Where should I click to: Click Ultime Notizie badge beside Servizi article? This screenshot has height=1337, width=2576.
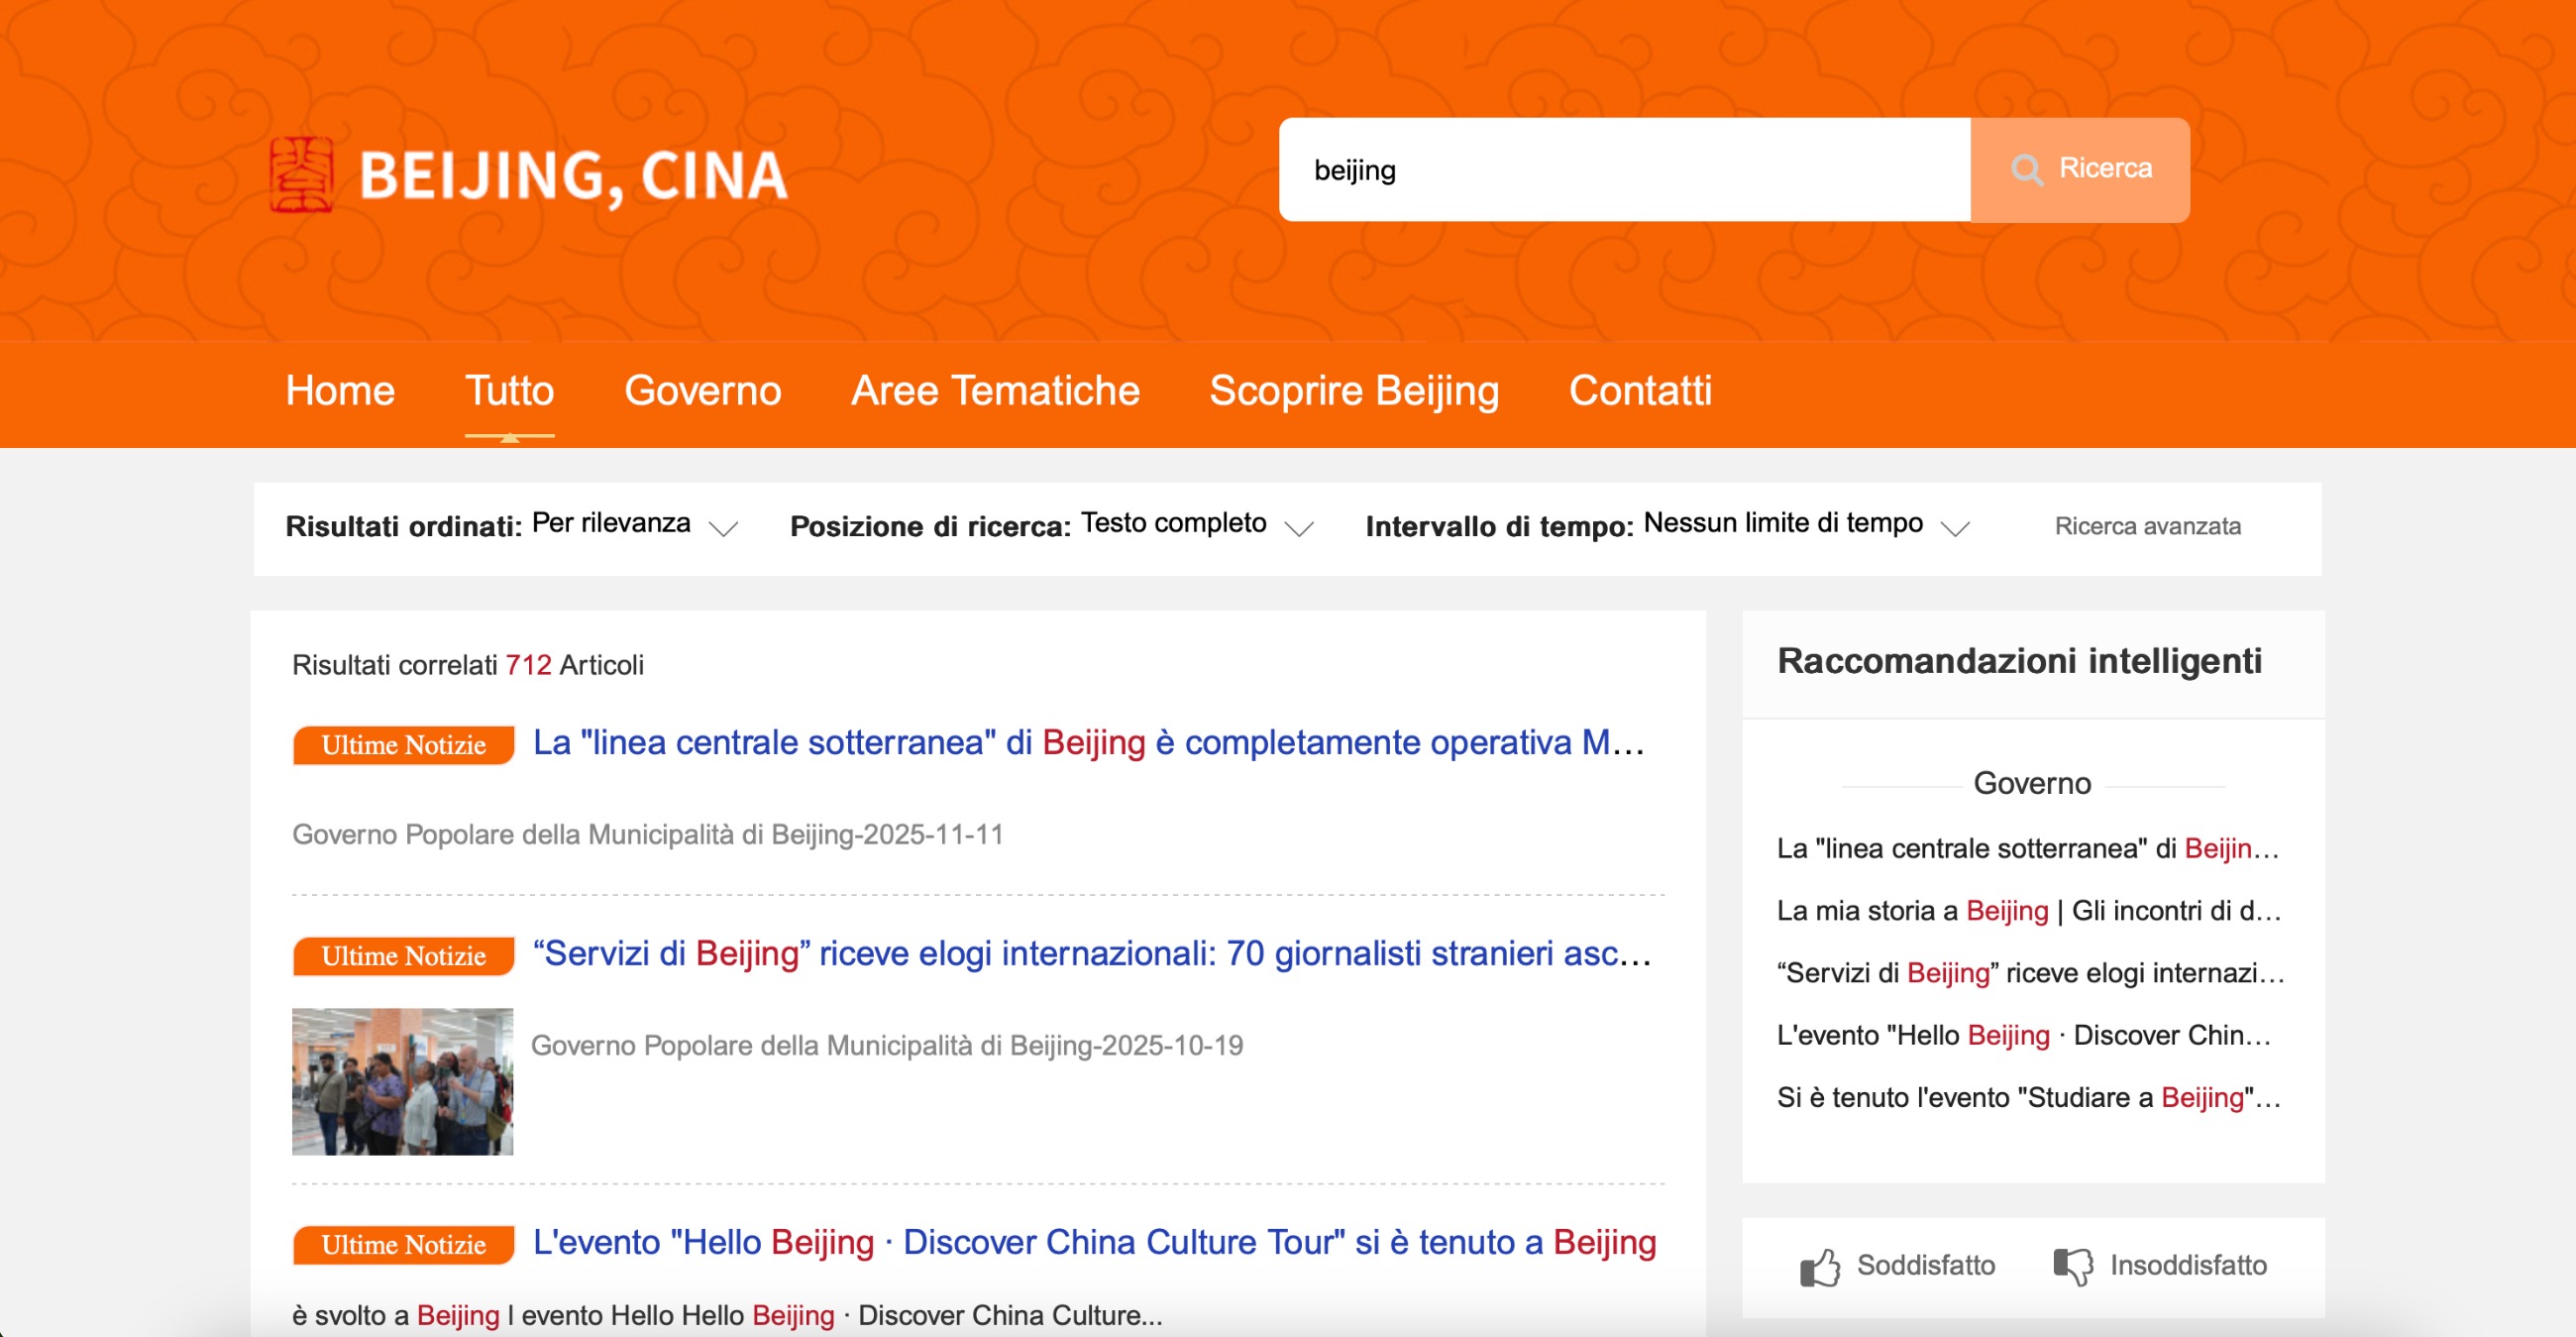[x=403, y=956]
